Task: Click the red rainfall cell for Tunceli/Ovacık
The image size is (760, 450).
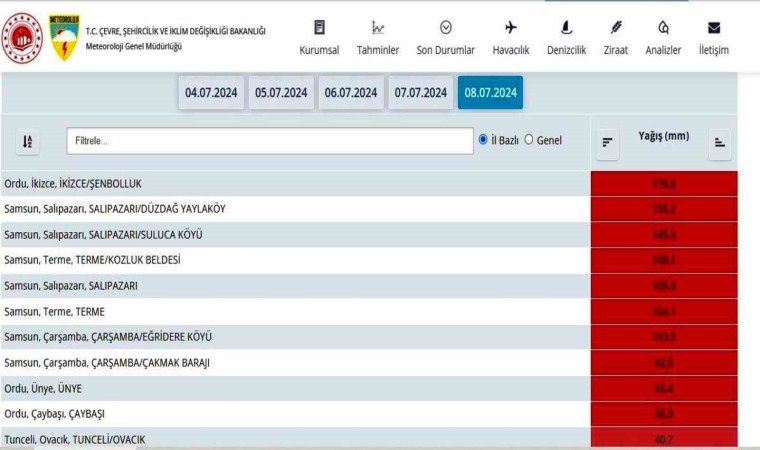Action: click(664, 438)
